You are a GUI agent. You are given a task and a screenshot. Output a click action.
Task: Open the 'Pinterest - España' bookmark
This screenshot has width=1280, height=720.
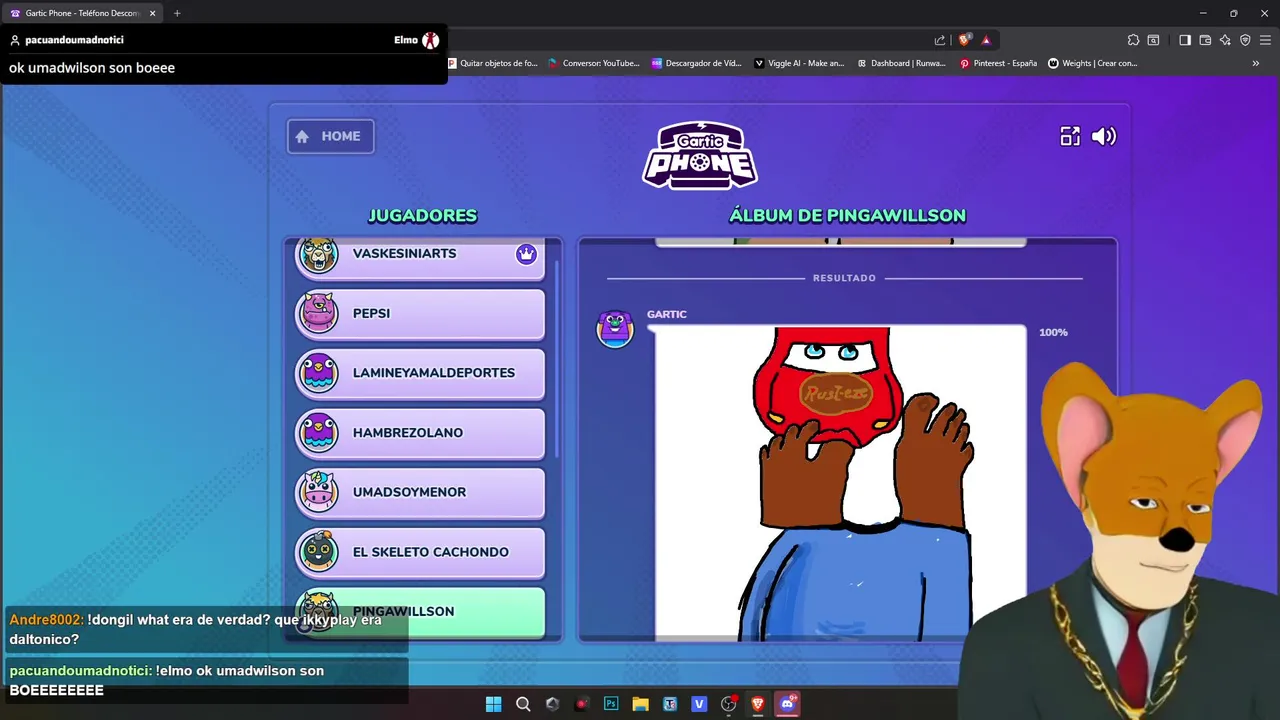999,63
